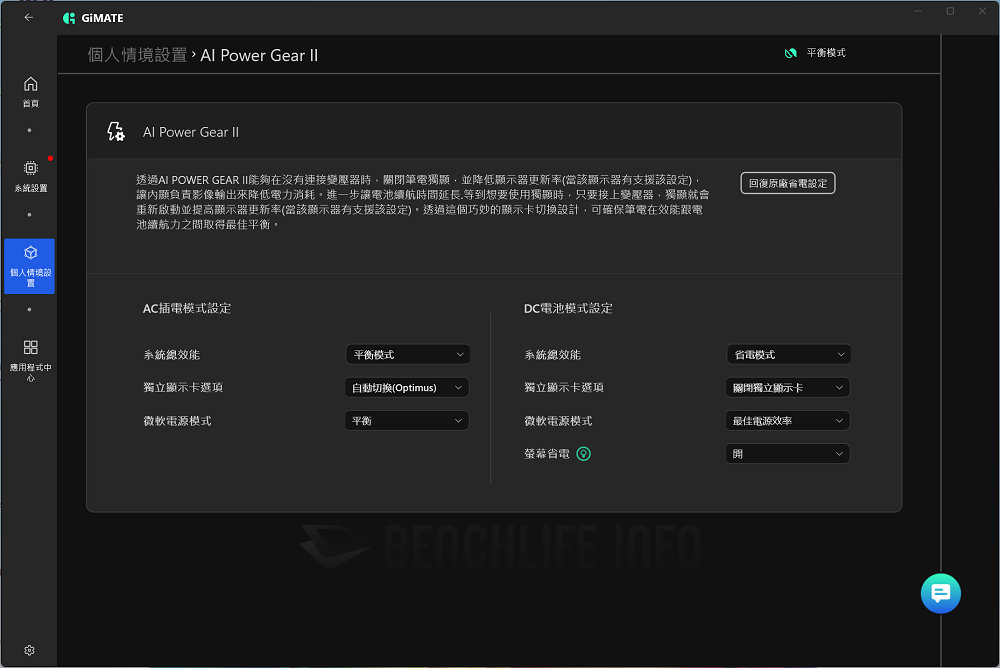
Task: Open the AC 系統總效能 平衡模式 dropdown
Action: (407, 354)
